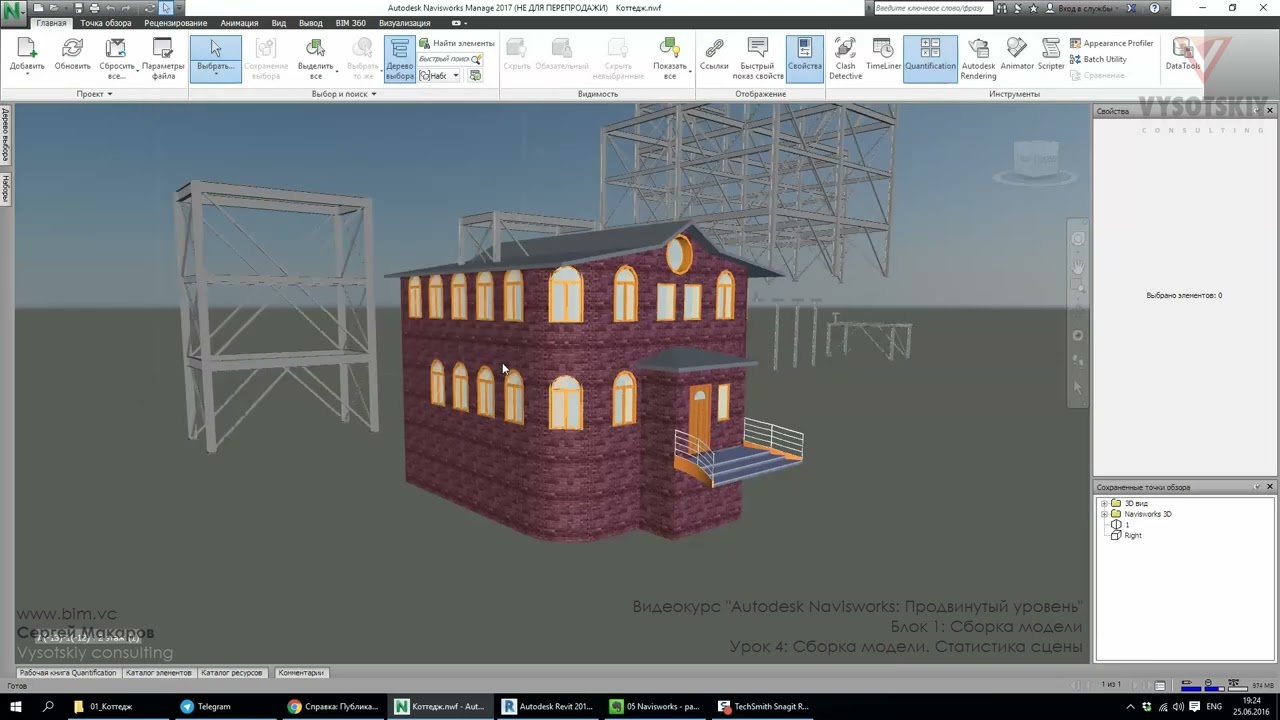The height and width of the screenshot is (720, 1280).
Task: Open the DataTools icon
Action: click(x=1182, y=56)
